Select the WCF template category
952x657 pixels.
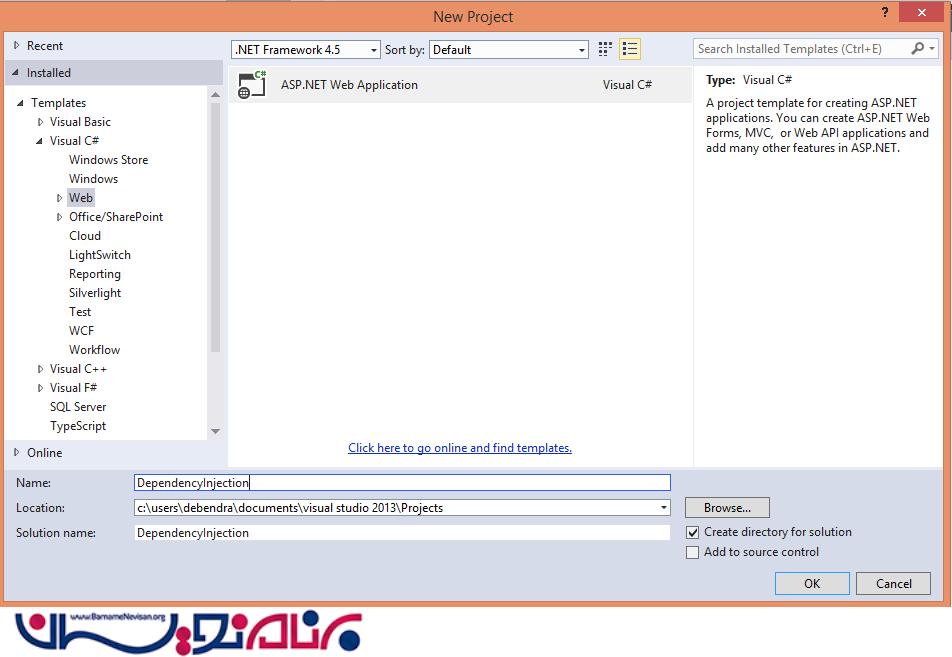coord(81,331)
